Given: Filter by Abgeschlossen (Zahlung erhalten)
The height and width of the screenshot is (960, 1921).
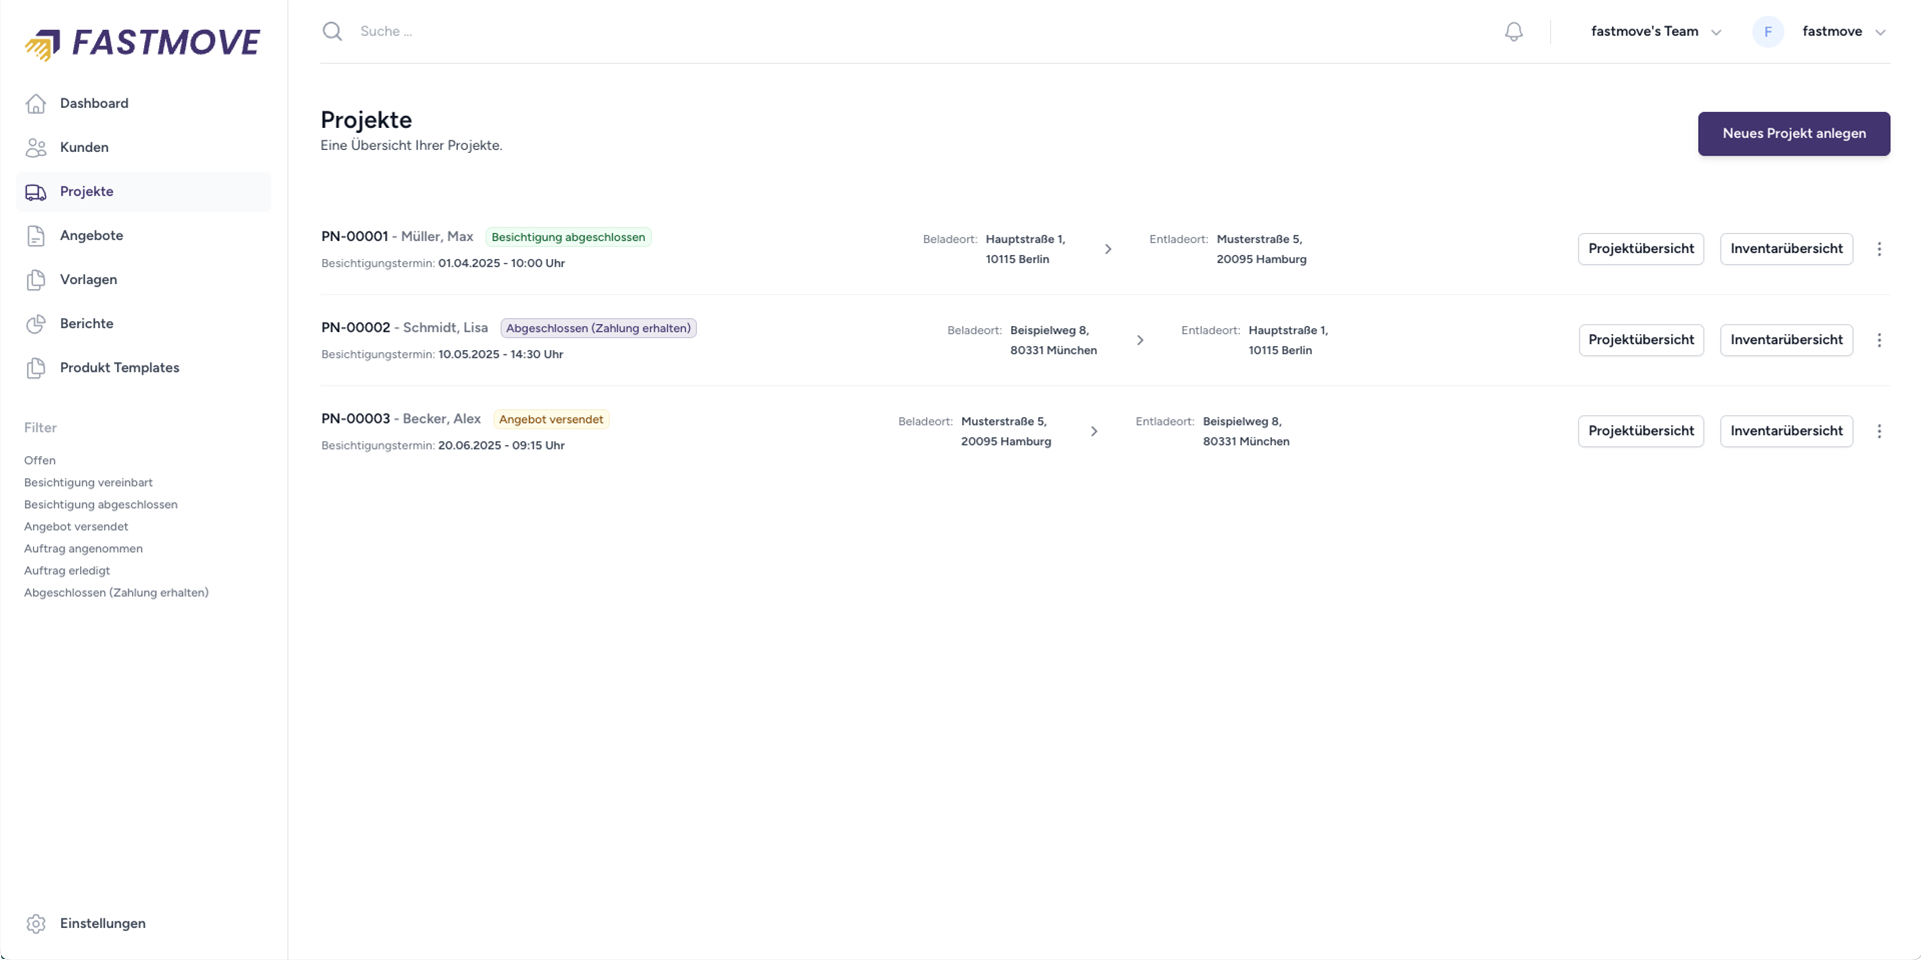Looking at the screenshot, I should [116, 593].
